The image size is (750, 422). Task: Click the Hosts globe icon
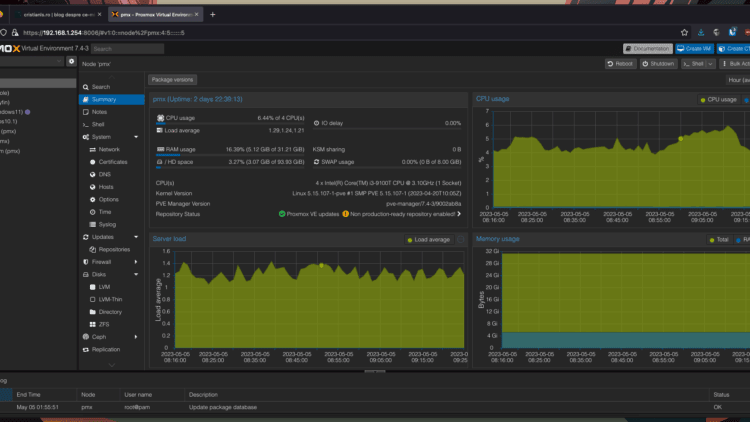point(92,187)
